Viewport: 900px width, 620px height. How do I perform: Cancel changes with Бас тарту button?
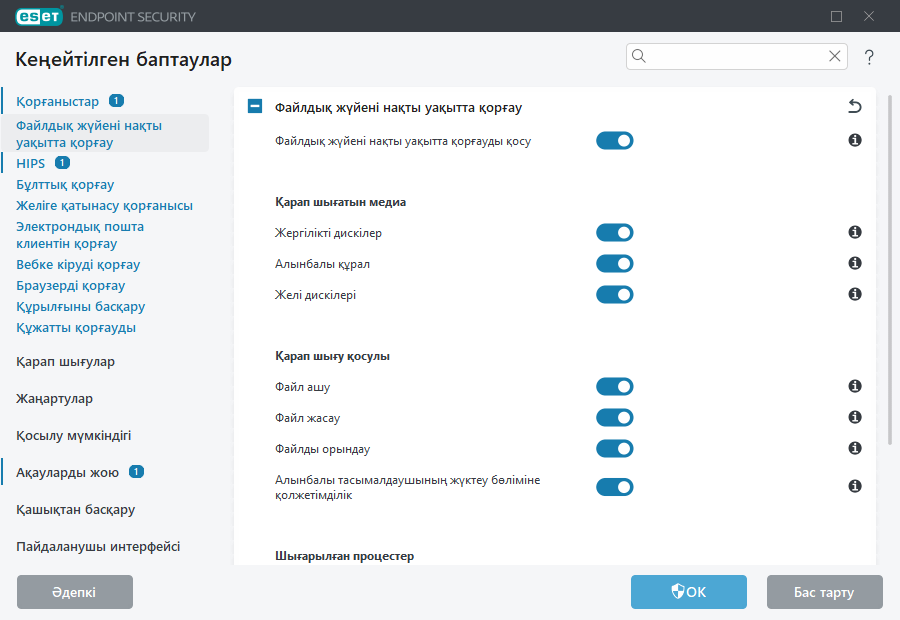click(x=824, y=591)
